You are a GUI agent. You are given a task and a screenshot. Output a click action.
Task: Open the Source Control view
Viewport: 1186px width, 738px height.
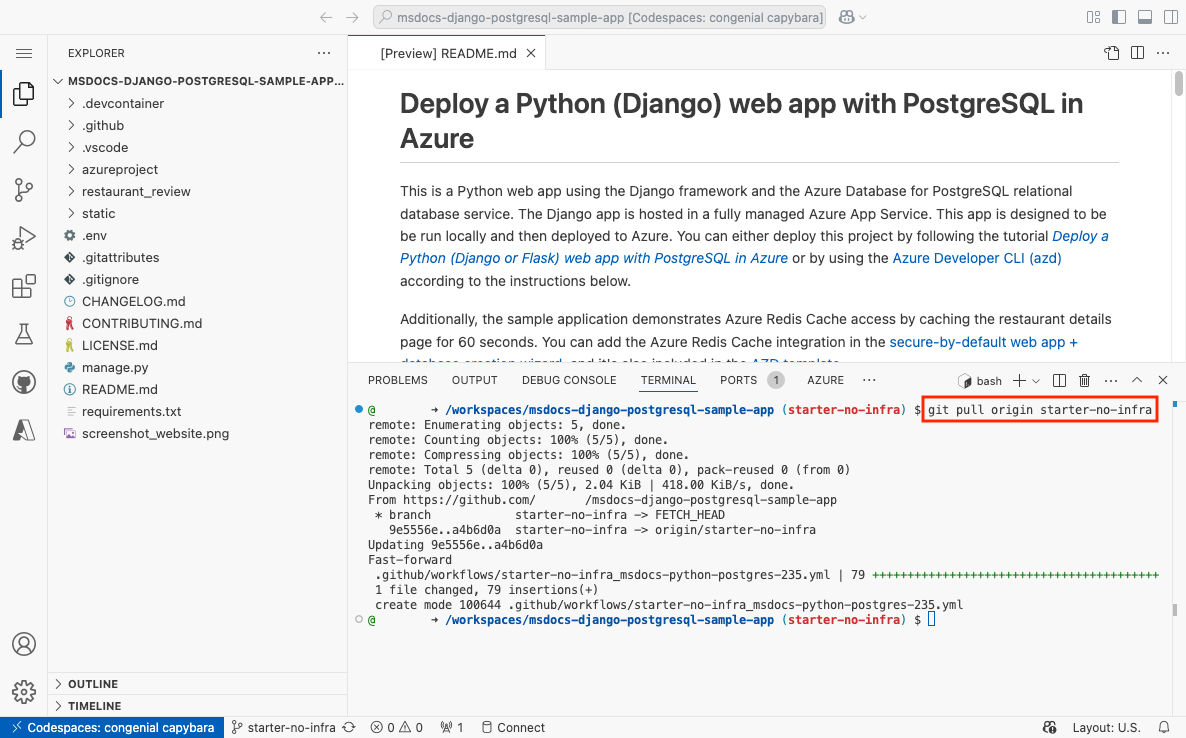(24, 190)
